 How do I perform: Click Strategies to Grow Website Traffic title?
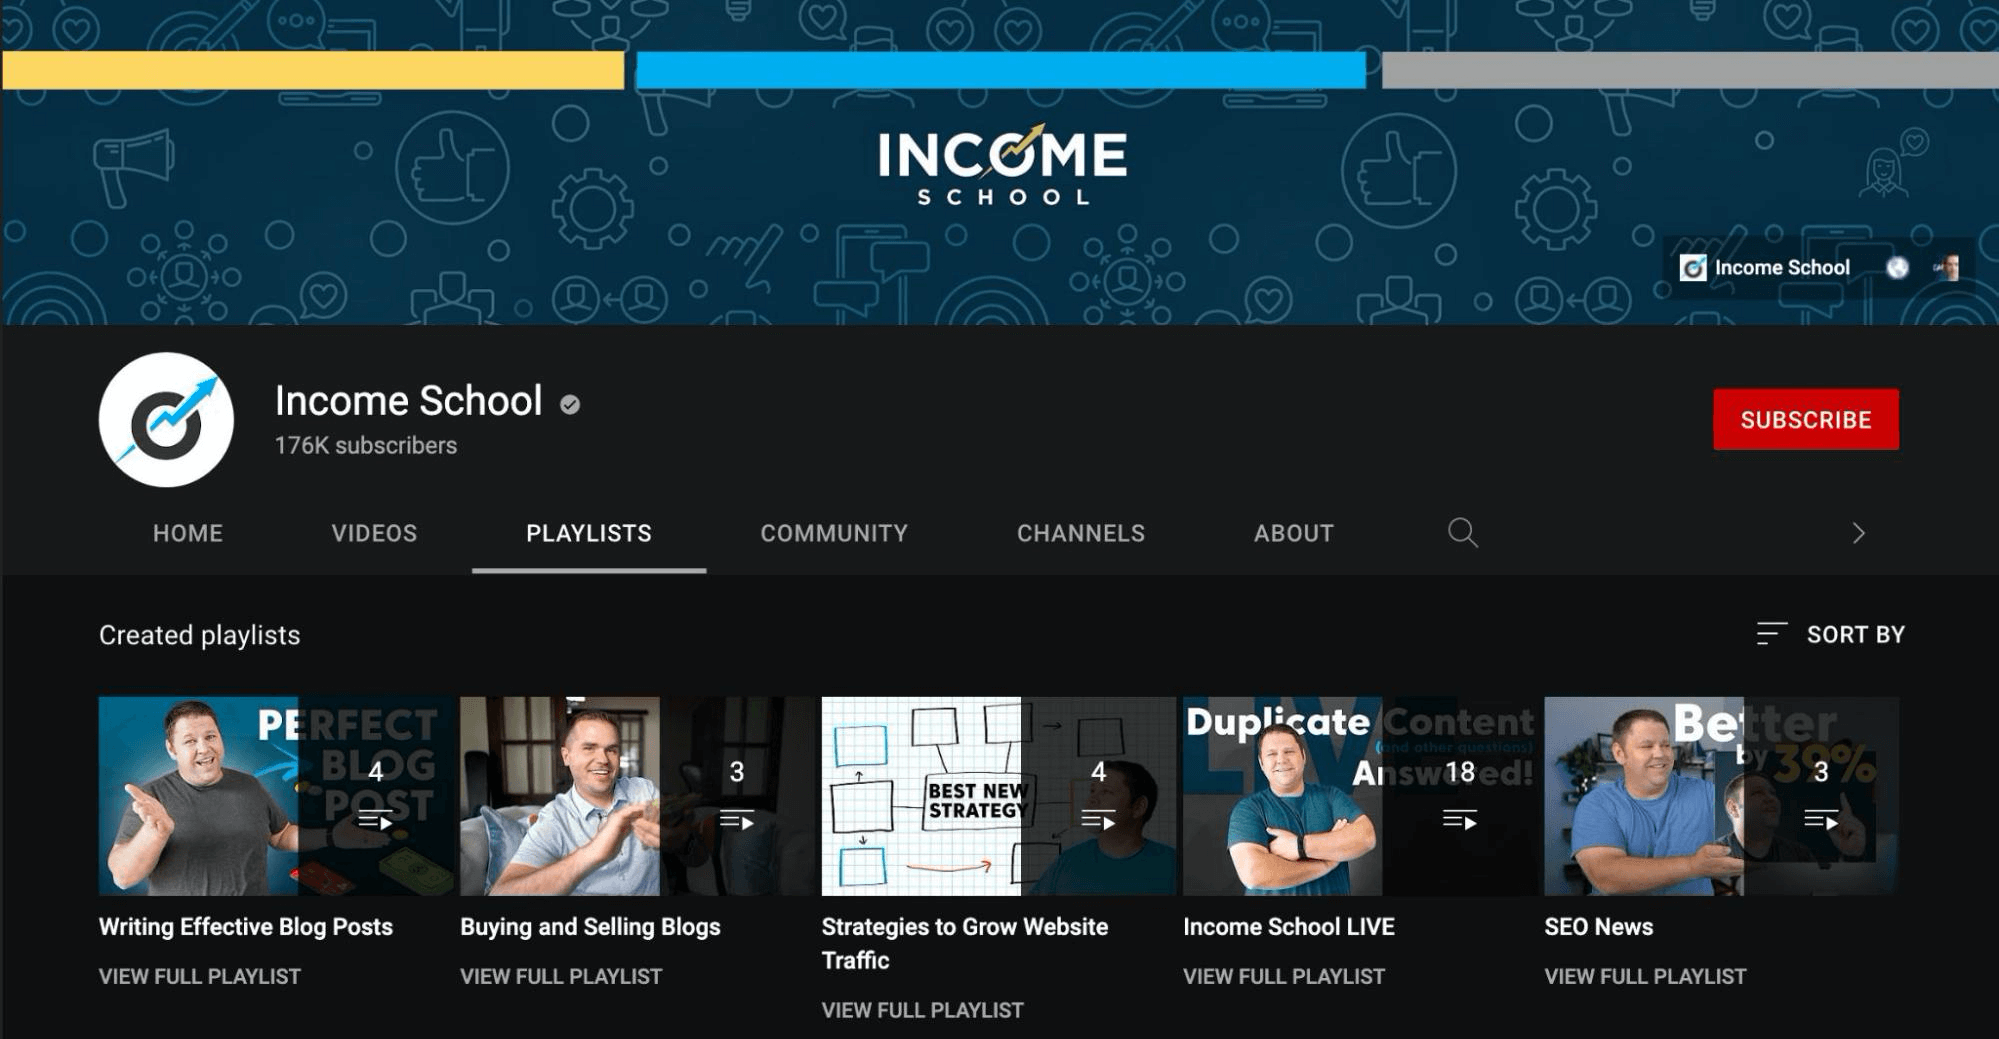[965, 943]
